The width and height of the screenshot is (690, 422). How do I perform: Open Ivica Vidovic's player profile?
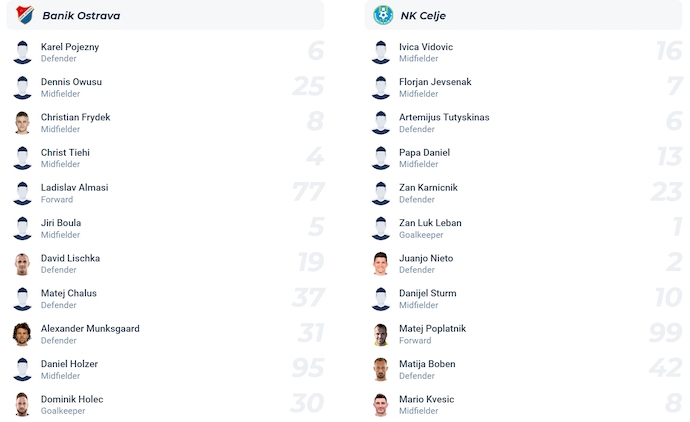click(x=426, y=47)
